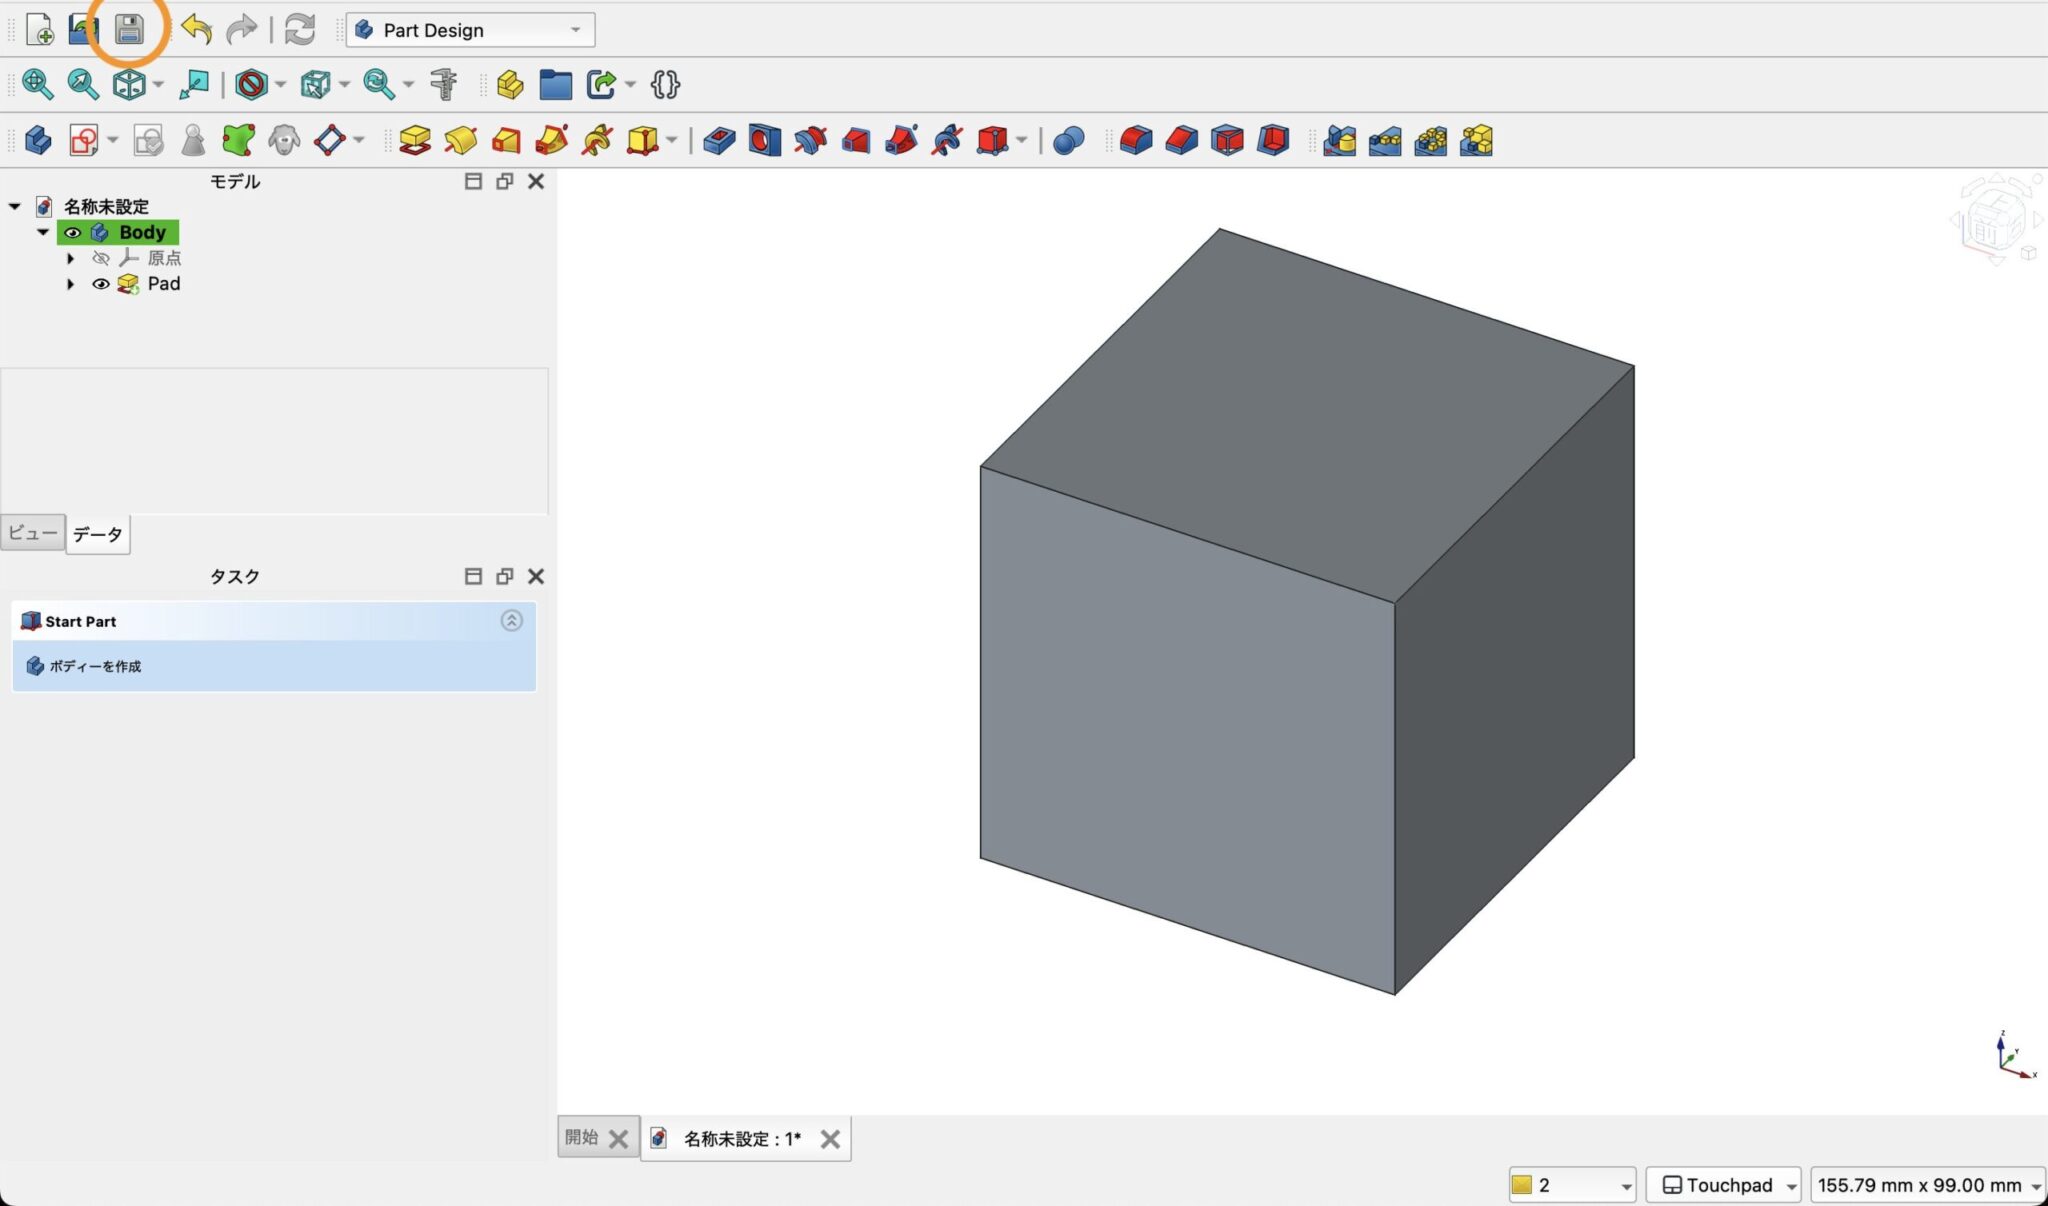Select the Groove tool
The height and width of the screenshot is (1206, 2048).
[x=810, y=140]
